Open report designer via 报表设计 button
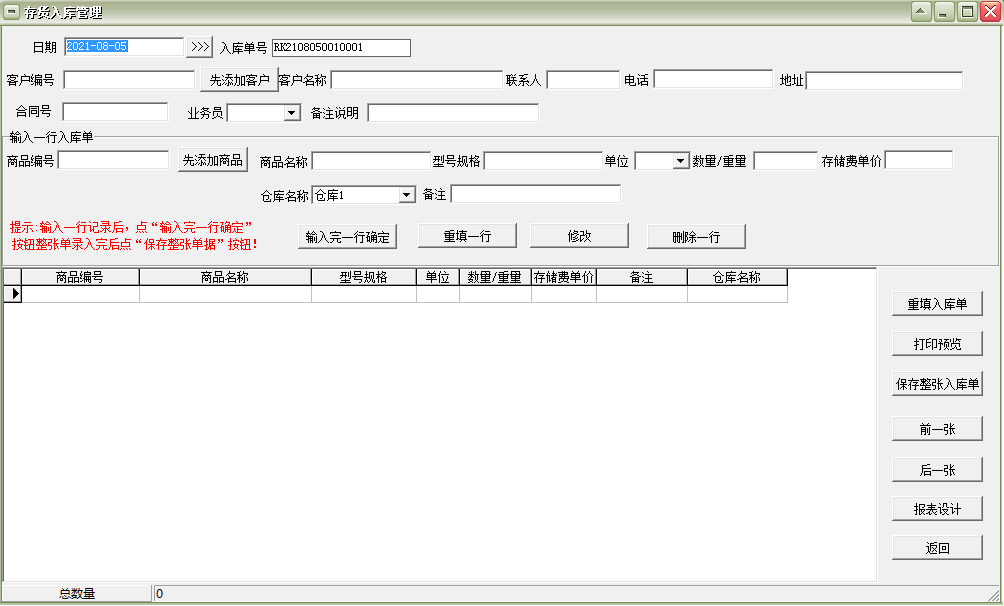The height and width of the screenshot is (606, 1004). point(937,508)
